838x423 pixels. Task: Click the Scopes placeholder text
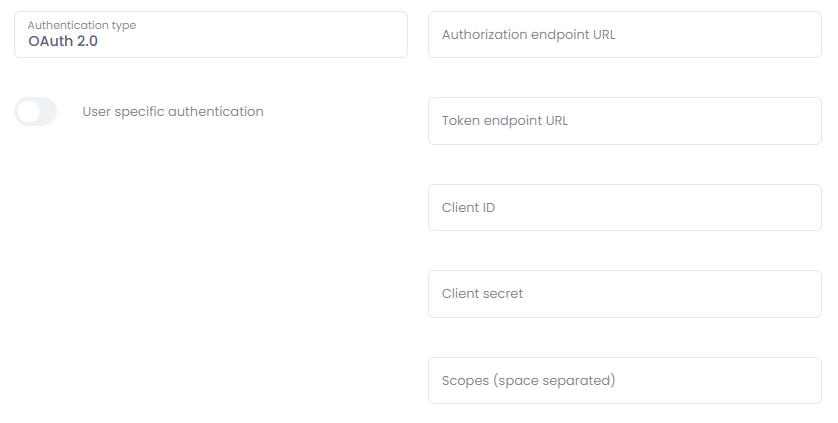[x=528, y=381]
